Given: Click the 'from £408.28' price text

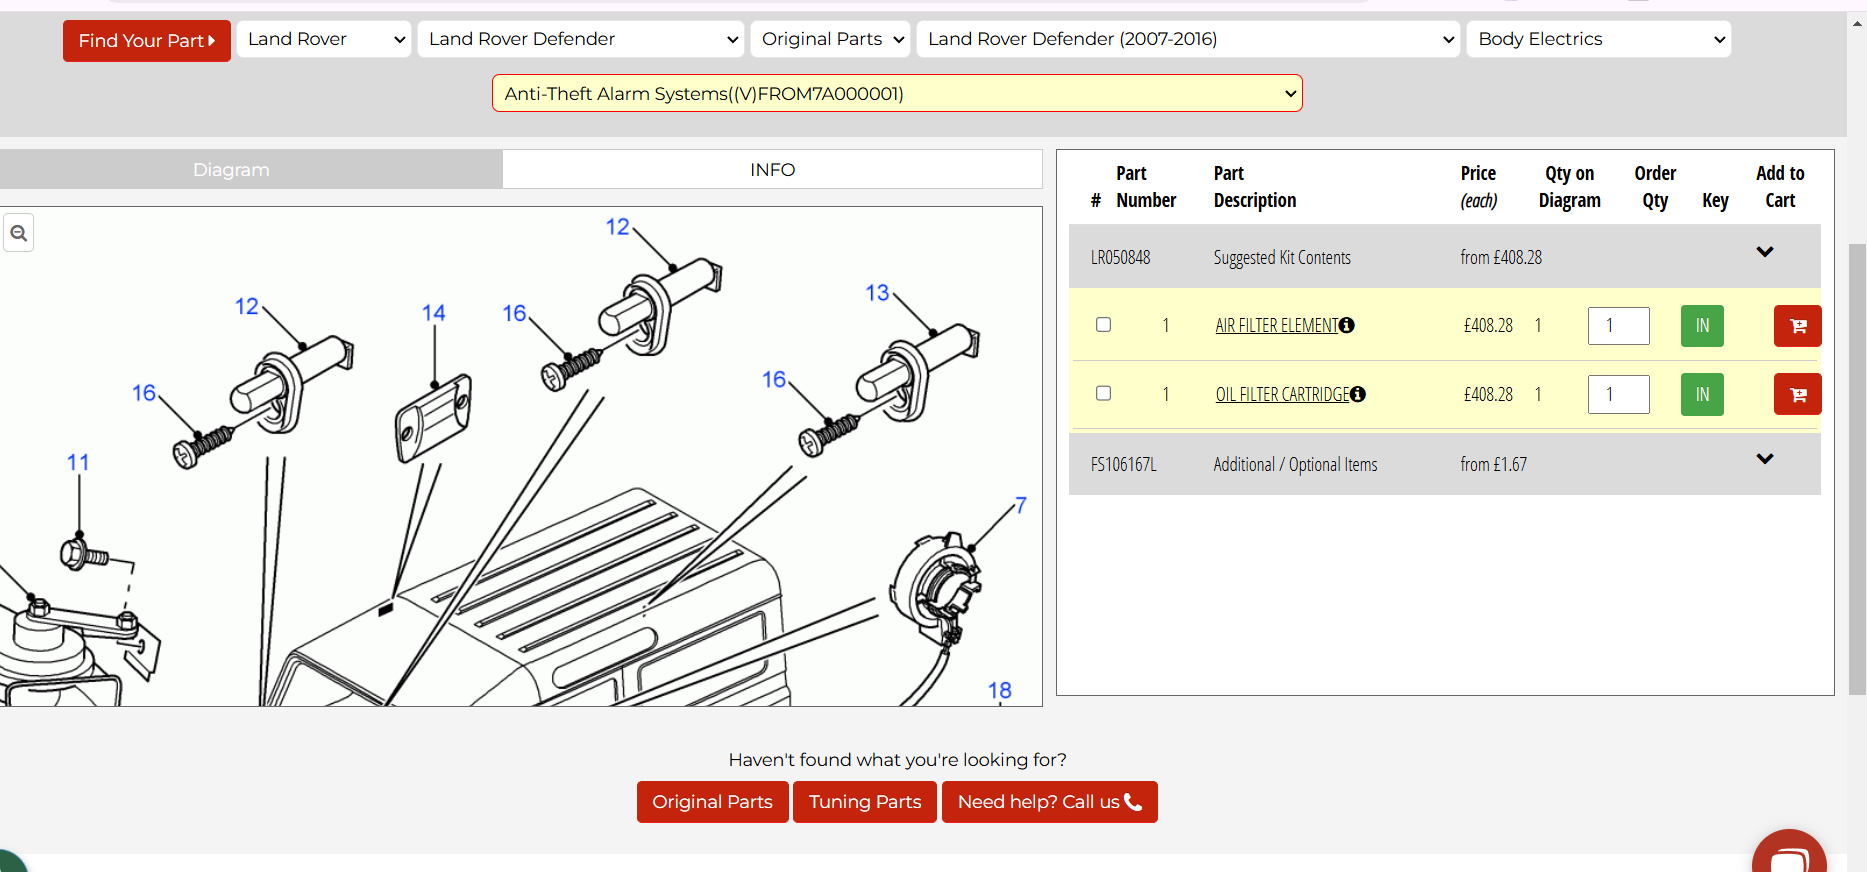Looking at the screenshot, I should click(x=1501, y=257).
